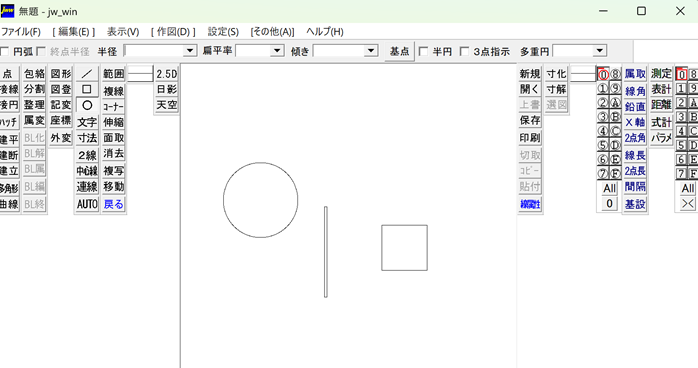Select the 複写 copy tool
This screenshot has width=698, height=368.
tap(114, 171)
